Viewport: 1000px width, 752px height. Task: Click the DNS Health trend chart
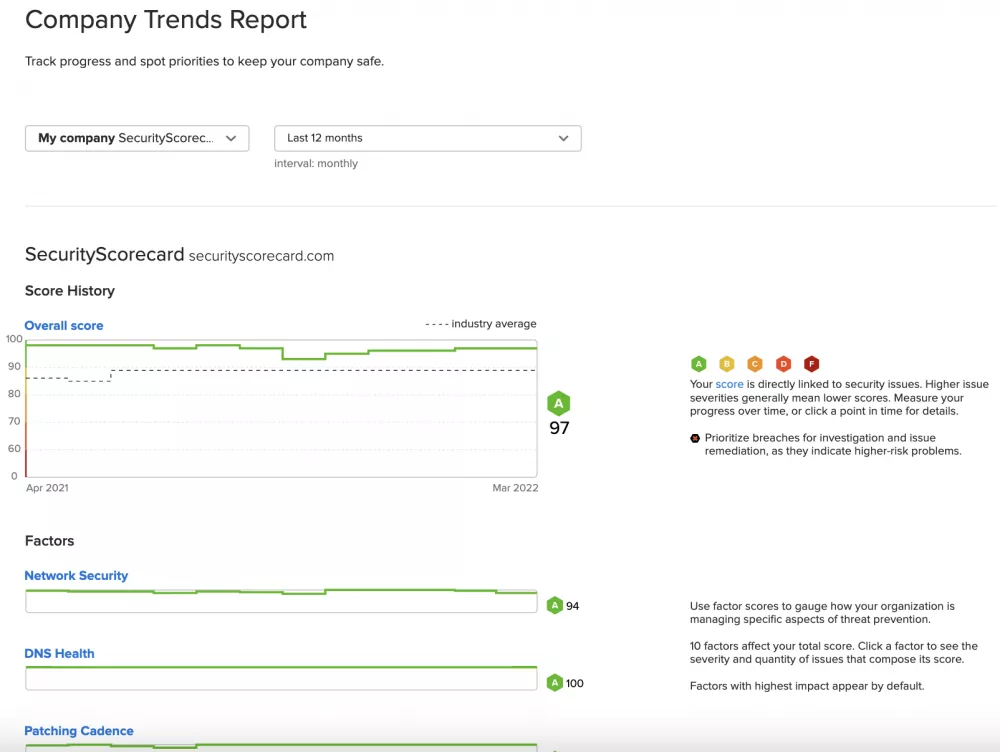point(281,678)
